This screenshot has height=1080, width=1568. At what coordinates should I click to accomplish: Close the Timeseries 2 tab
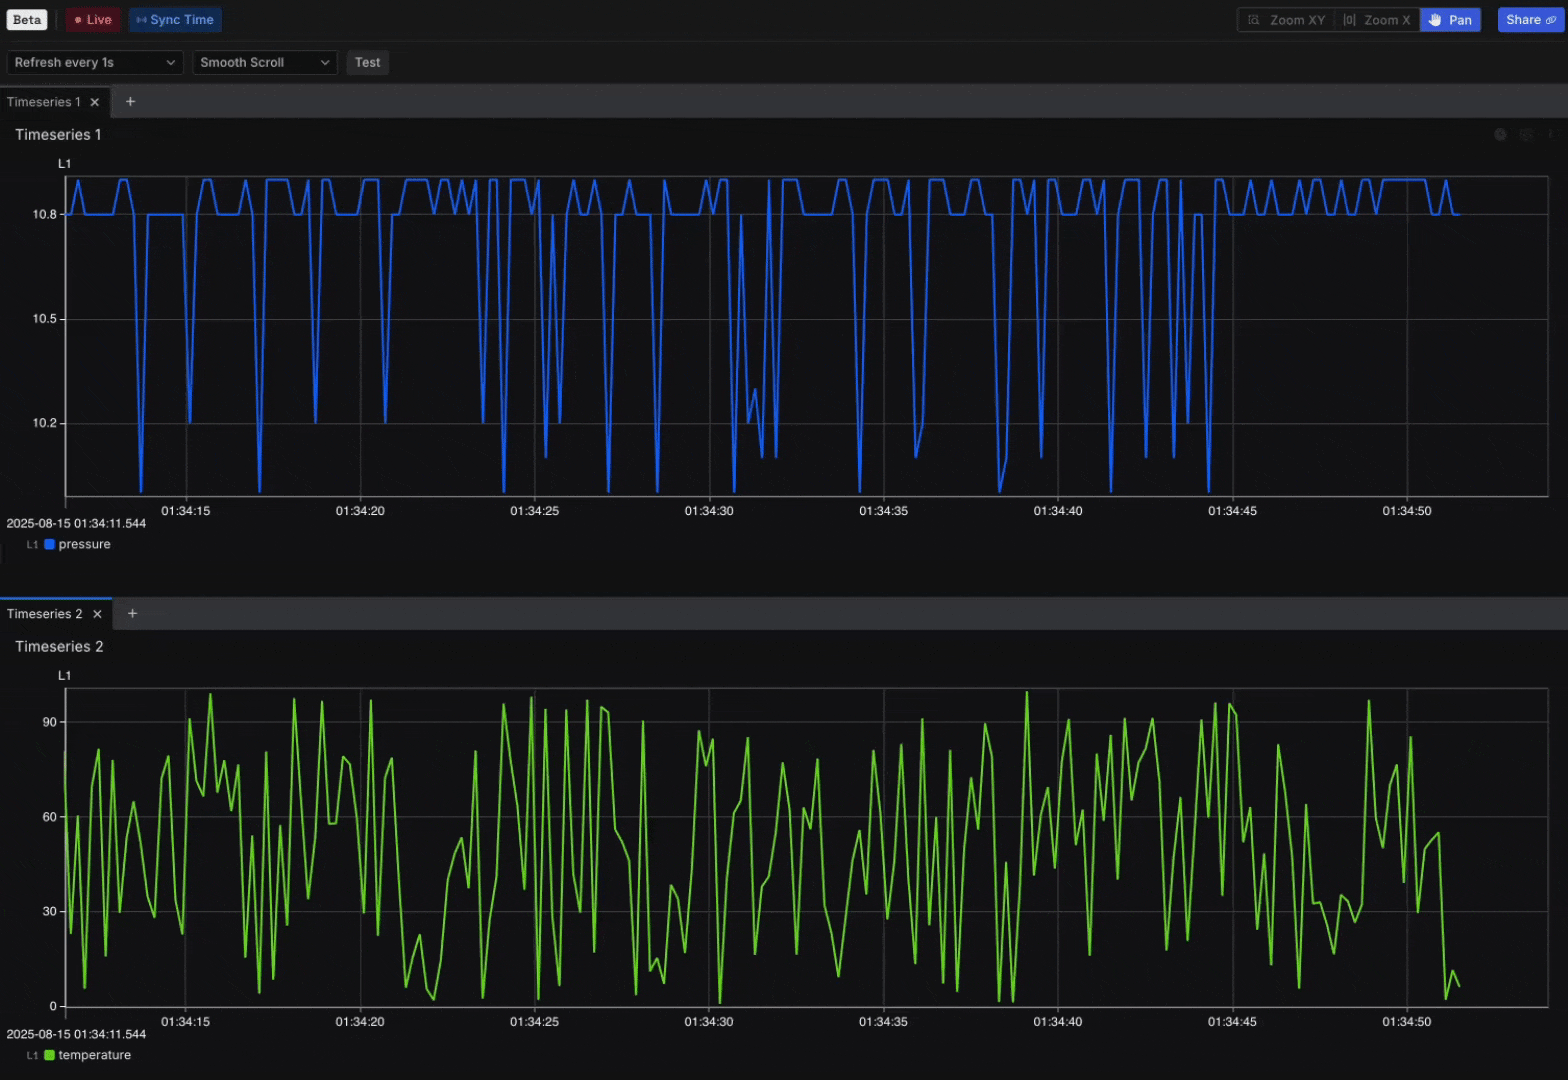(x=97, y=614)
